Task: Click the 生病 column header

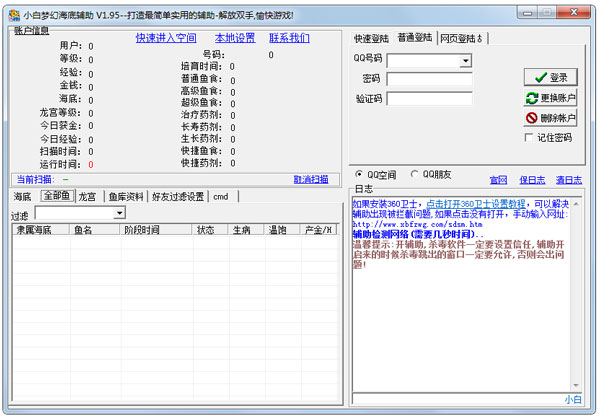Action: coord(245,230)
